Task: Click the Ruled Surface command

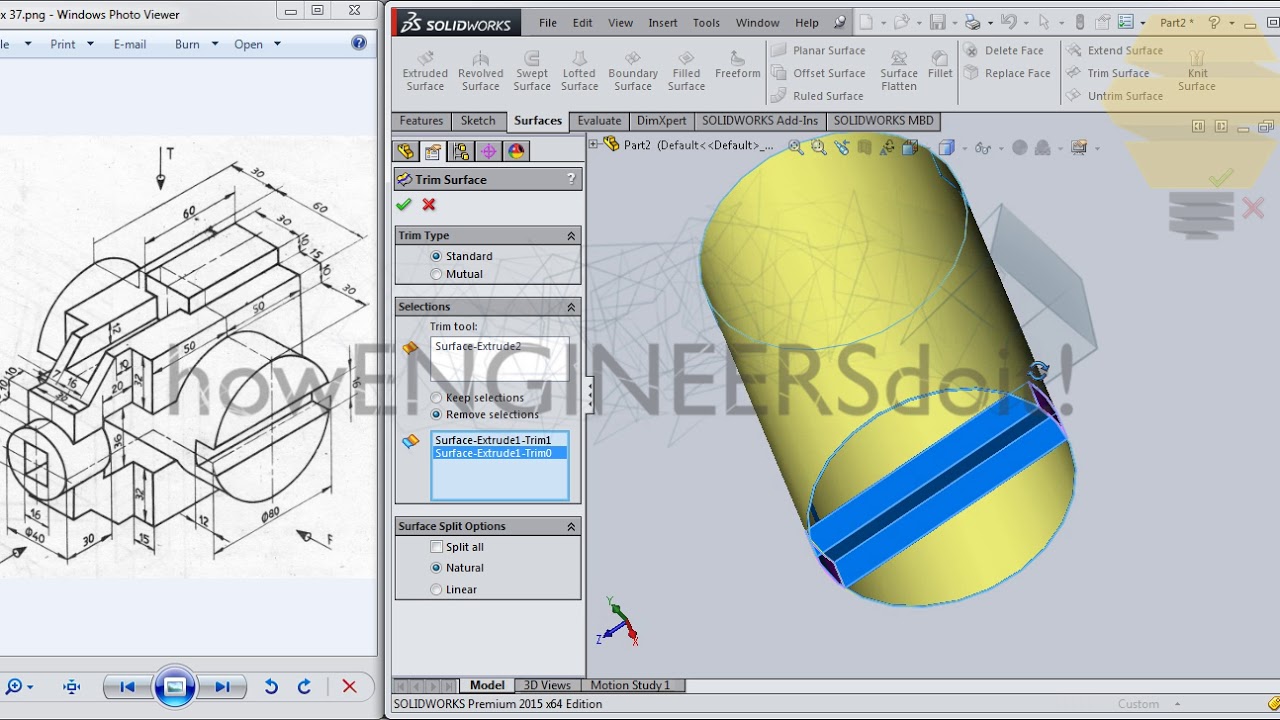Action: [x=817, y=96]
